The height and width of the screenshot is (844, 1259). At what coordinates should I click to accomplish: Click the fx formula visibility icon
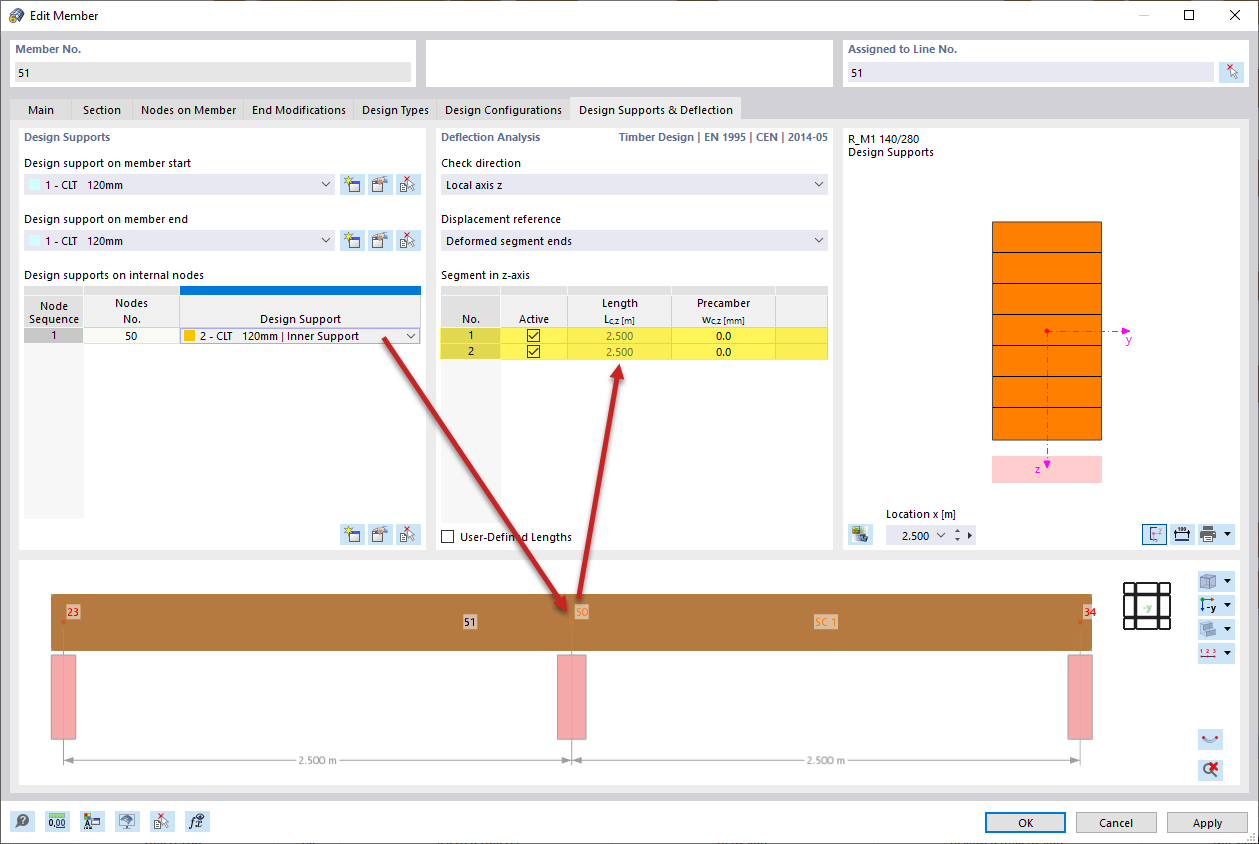pos(197,822)
